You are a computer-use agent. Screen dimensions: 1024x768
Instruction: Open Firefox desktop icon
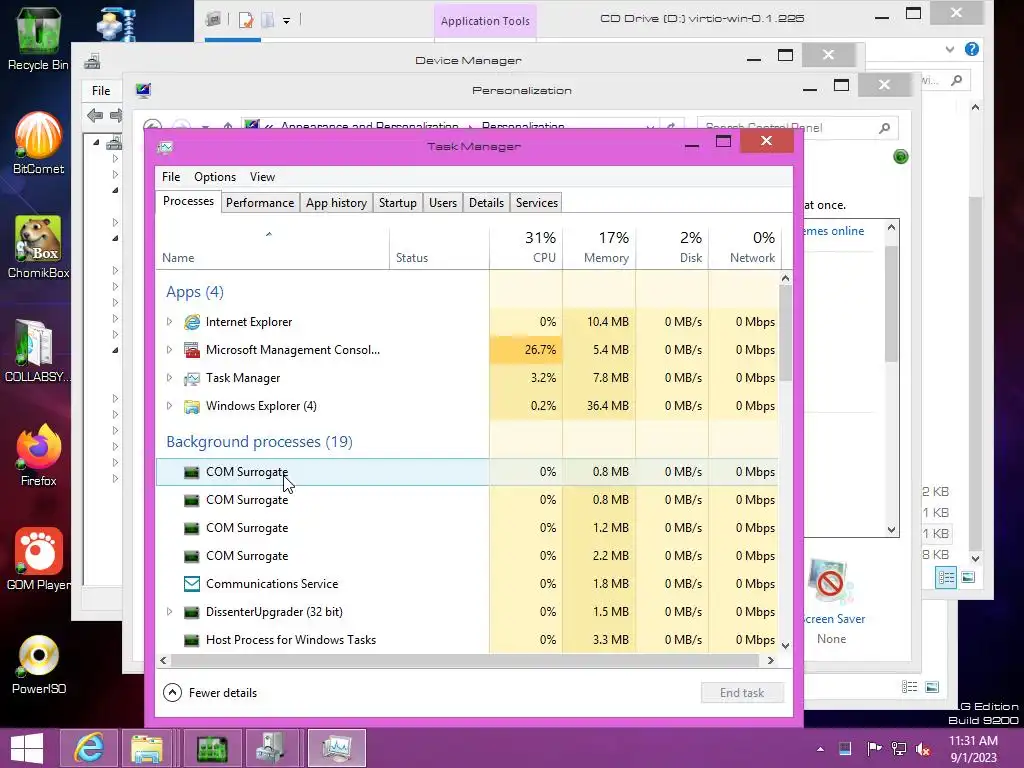tap(38, 455)
